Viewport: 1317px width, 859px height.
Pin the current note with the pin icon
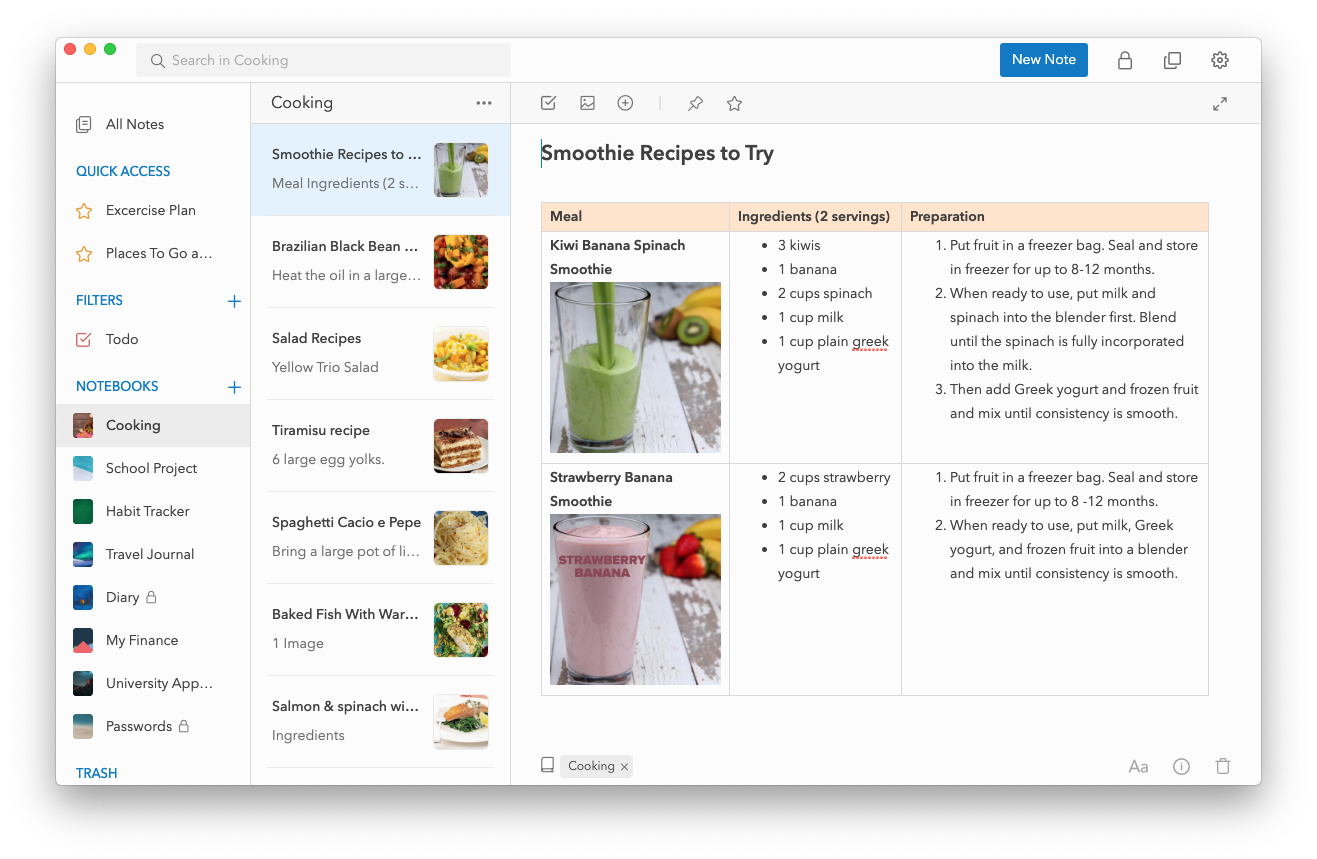point(695,103)
